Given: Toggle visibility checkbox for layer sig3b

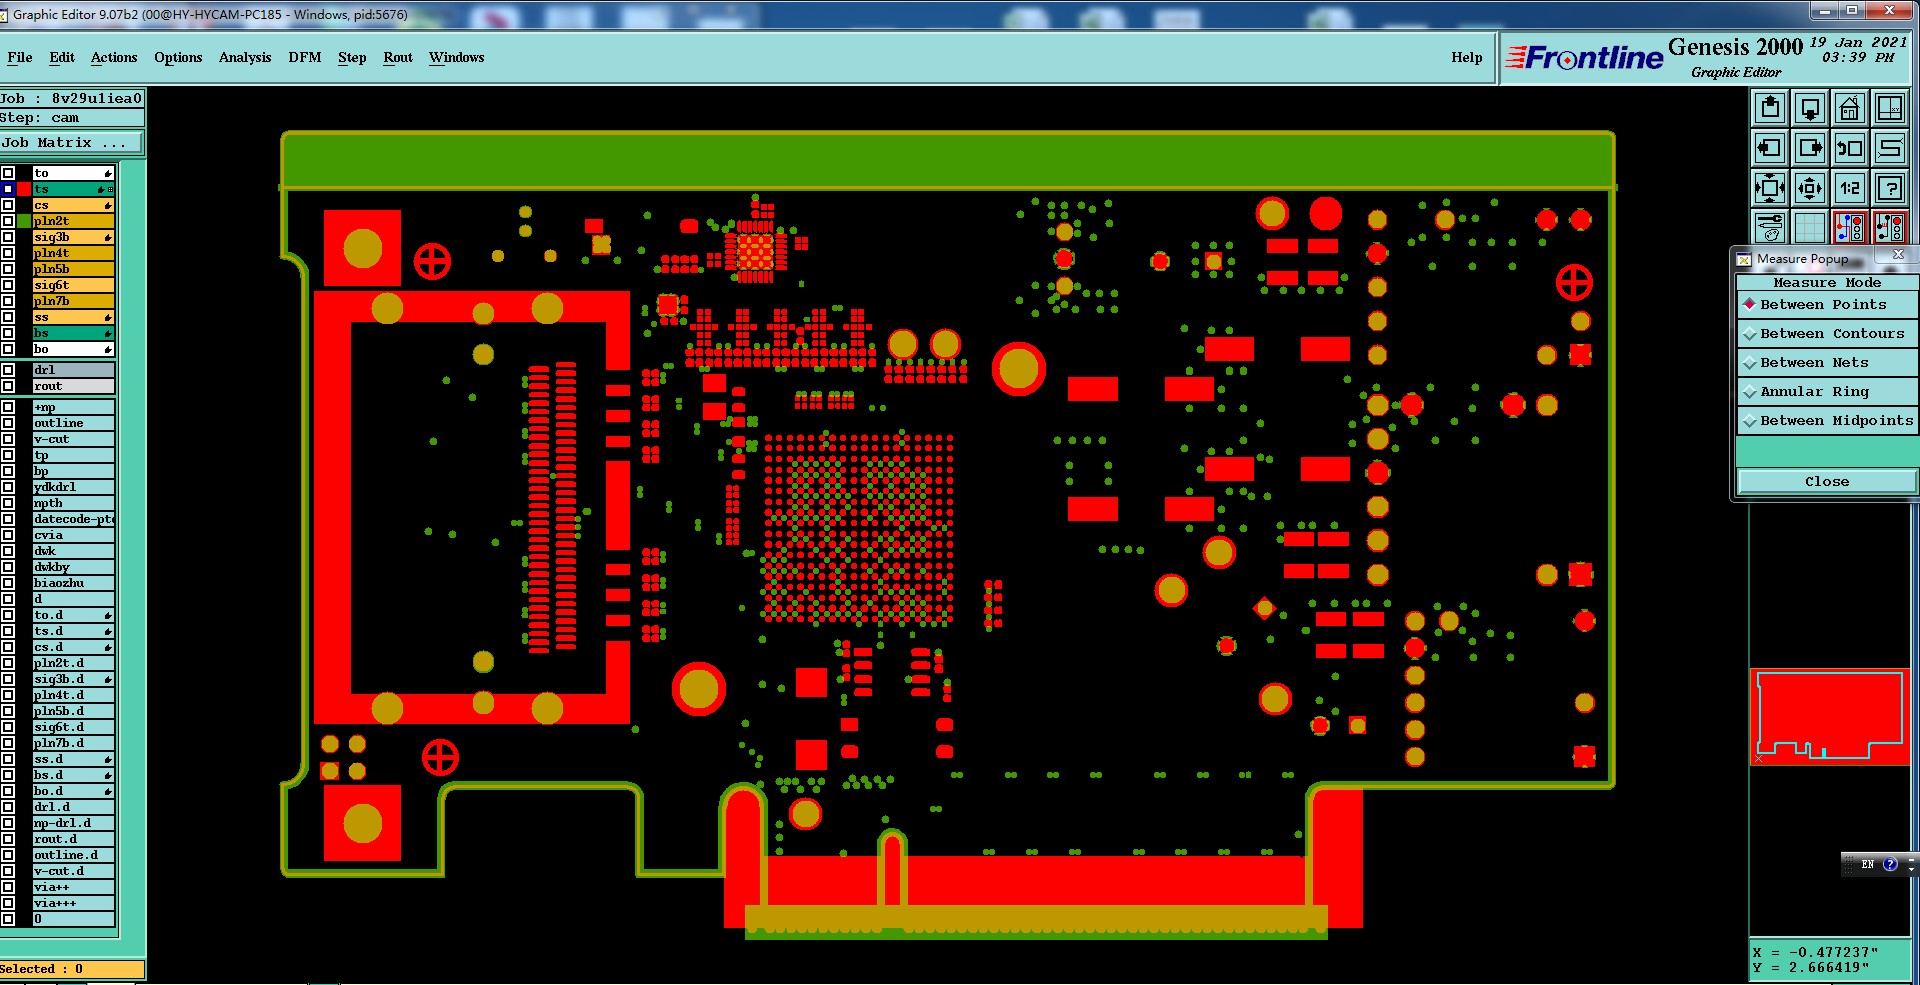Looking at the screenshot, I should click(x=8, y=237).
